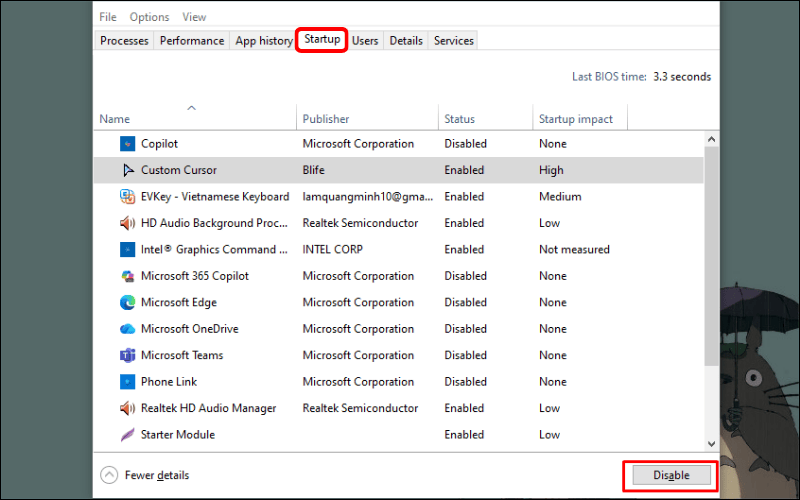
Task: Click the Realtek HD Audio Manager speaker icon
Action: (127, 409)
